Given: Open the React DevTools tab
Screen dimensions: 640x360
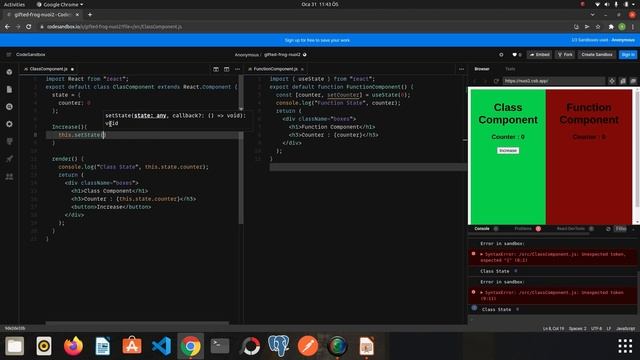Looking at the screenshot, I should 571,229.
